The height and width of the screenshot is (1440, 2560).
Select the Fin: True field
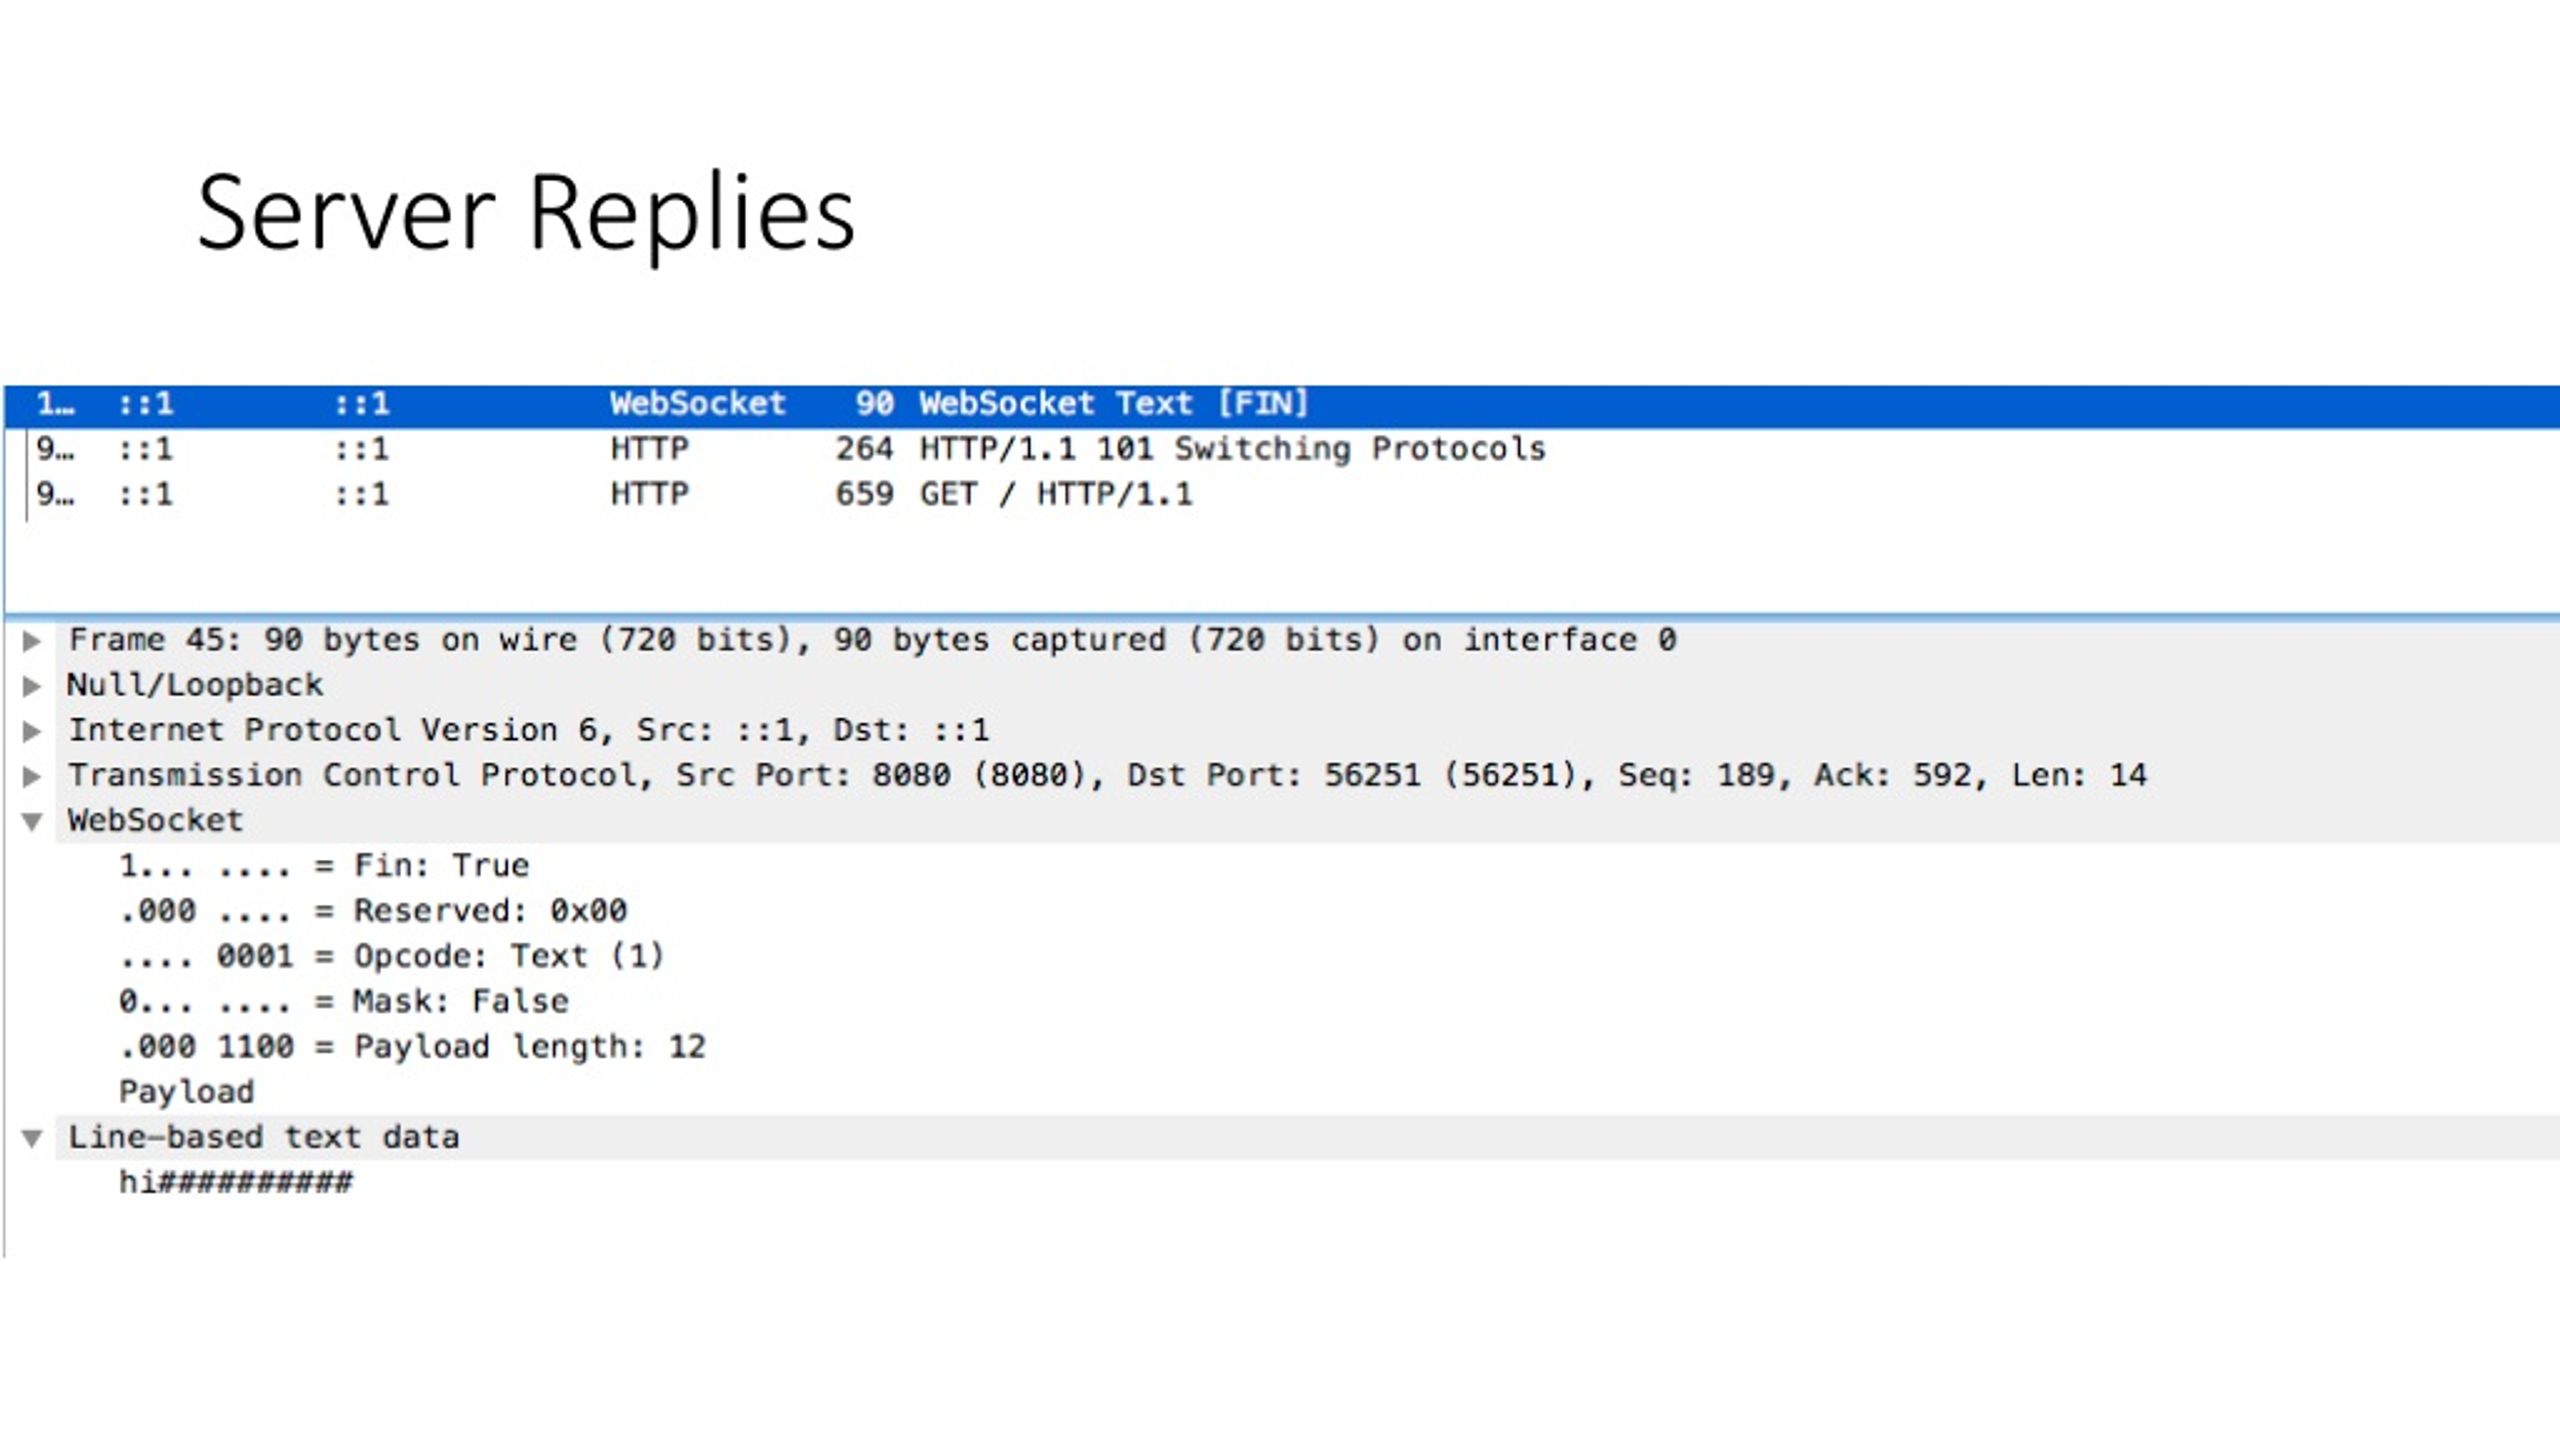point(324,866)
